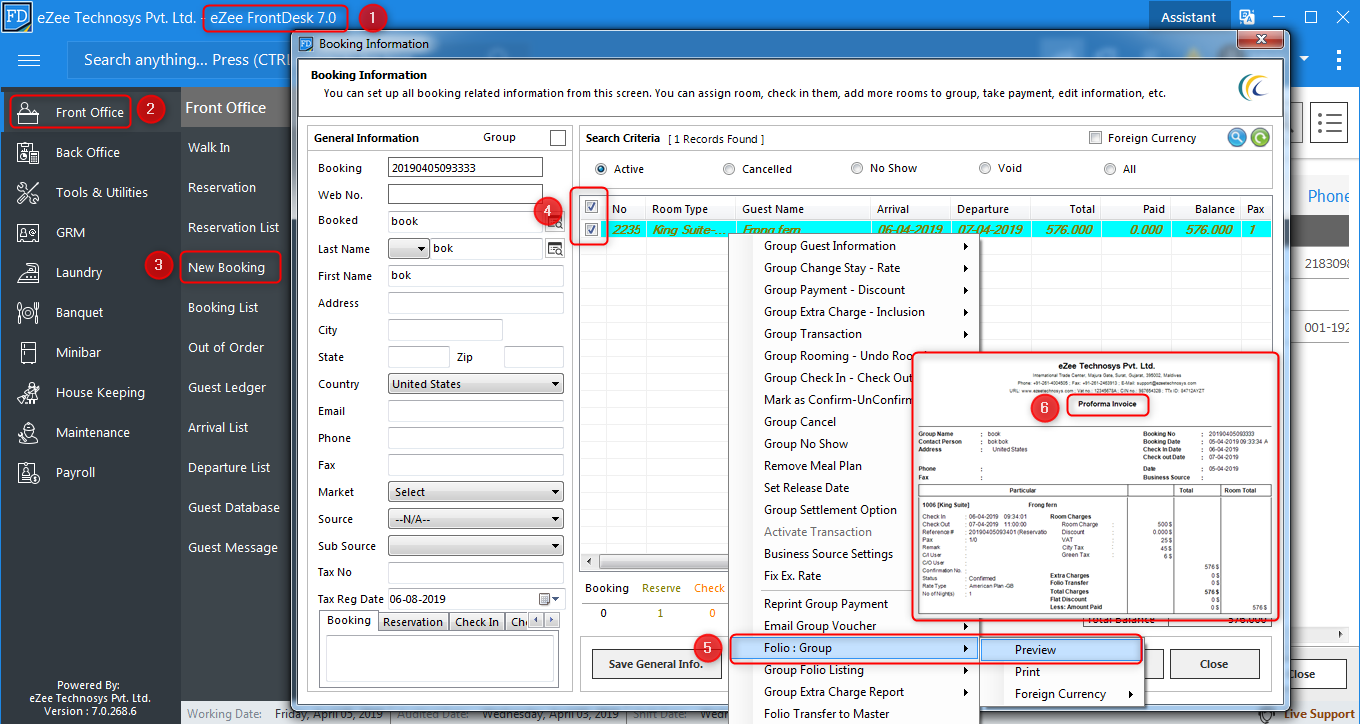Open Guest Ledger in Front Office menu
The height and width of the screenshot is (724, 1360).
click(227, 387)
